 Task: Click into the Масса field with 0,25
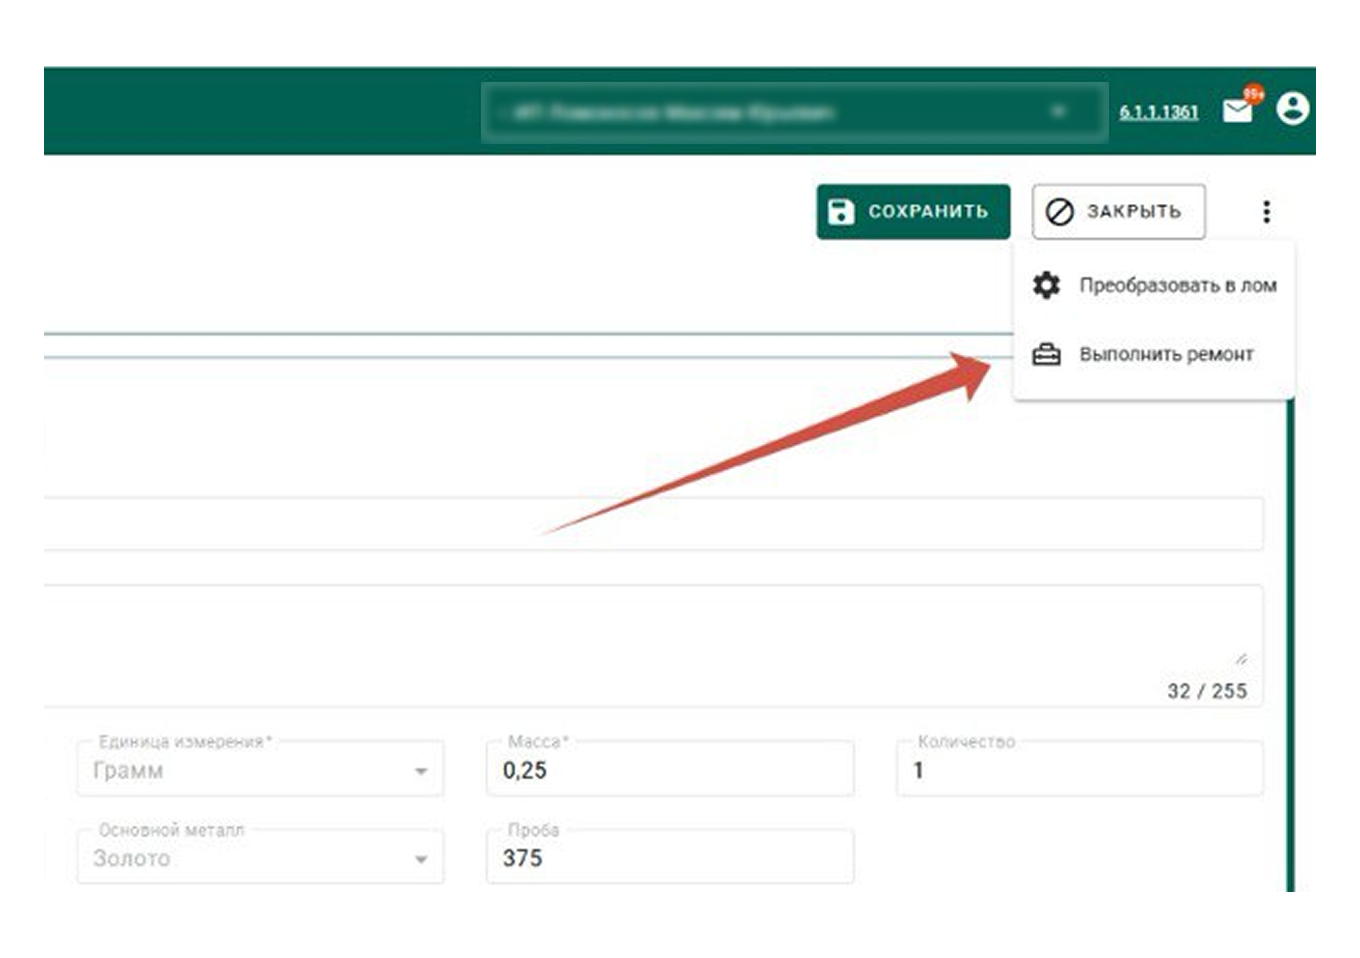click(670, 770)
